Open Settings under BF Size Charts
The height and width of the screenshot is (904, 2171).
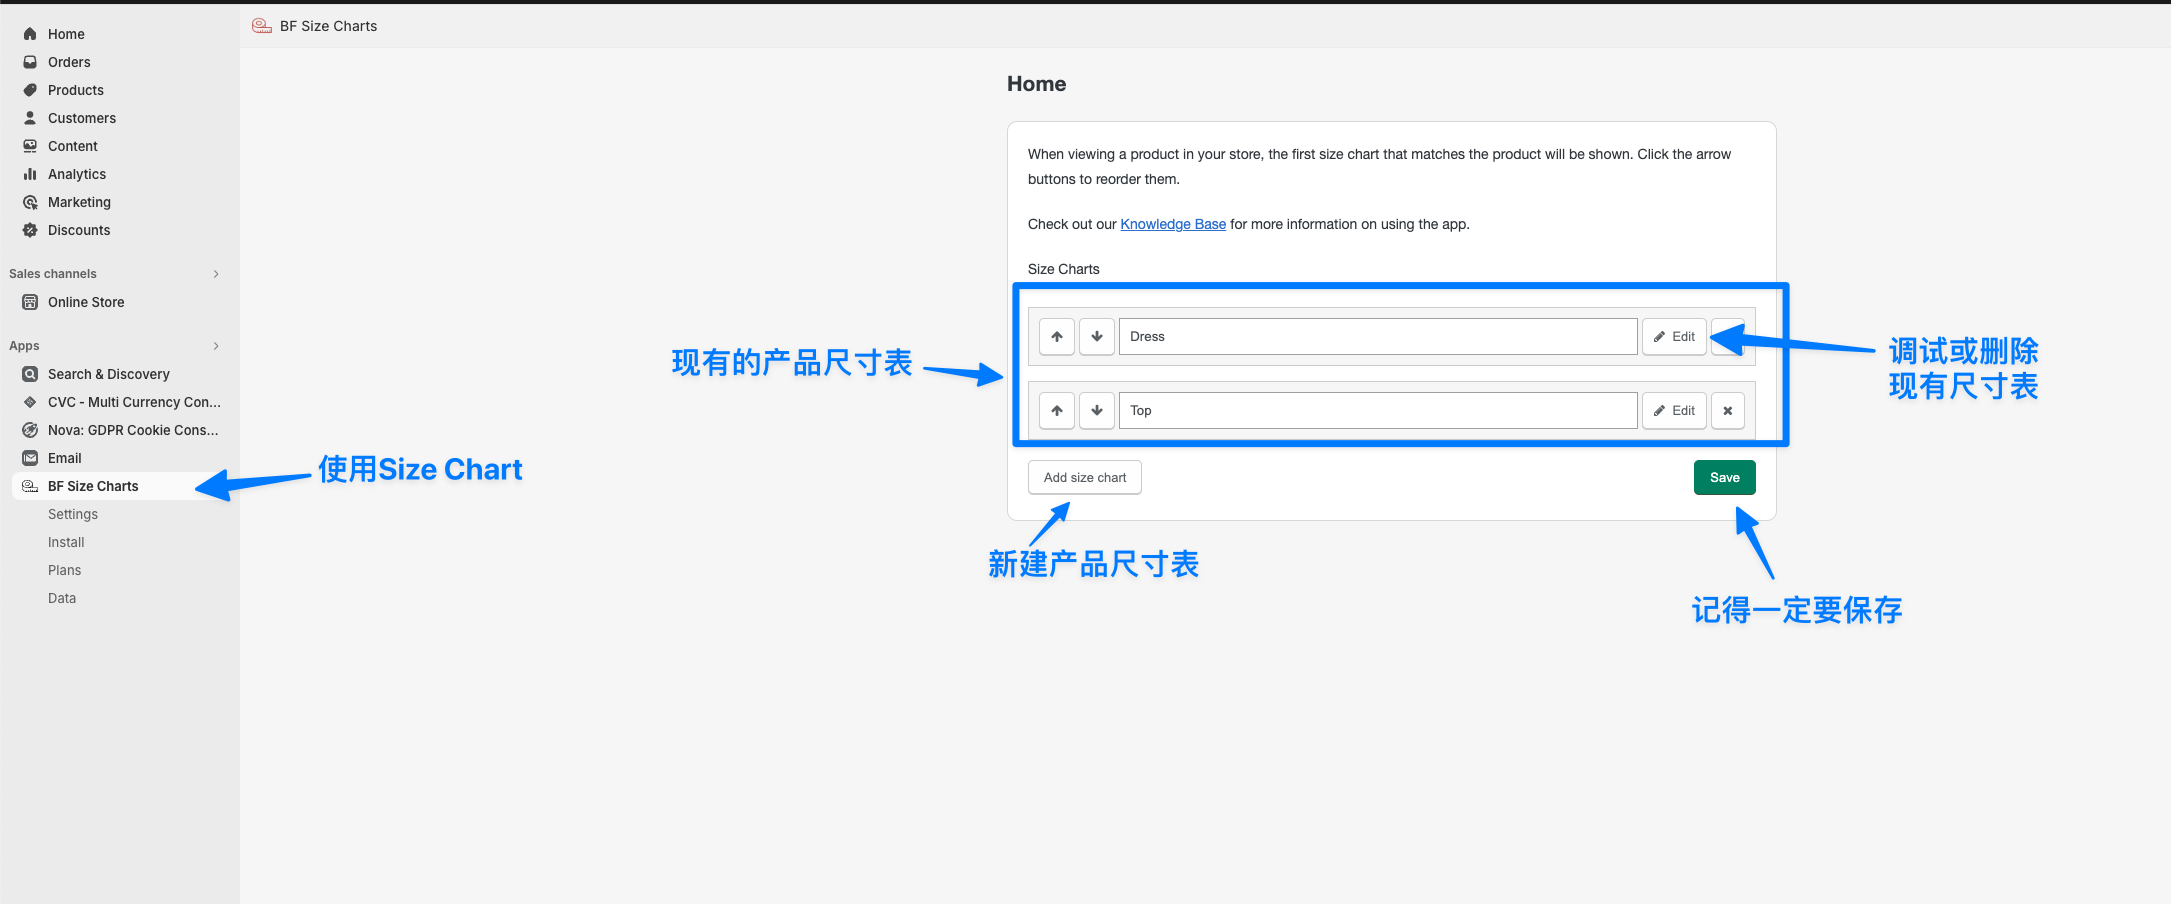tap(73, 514)
